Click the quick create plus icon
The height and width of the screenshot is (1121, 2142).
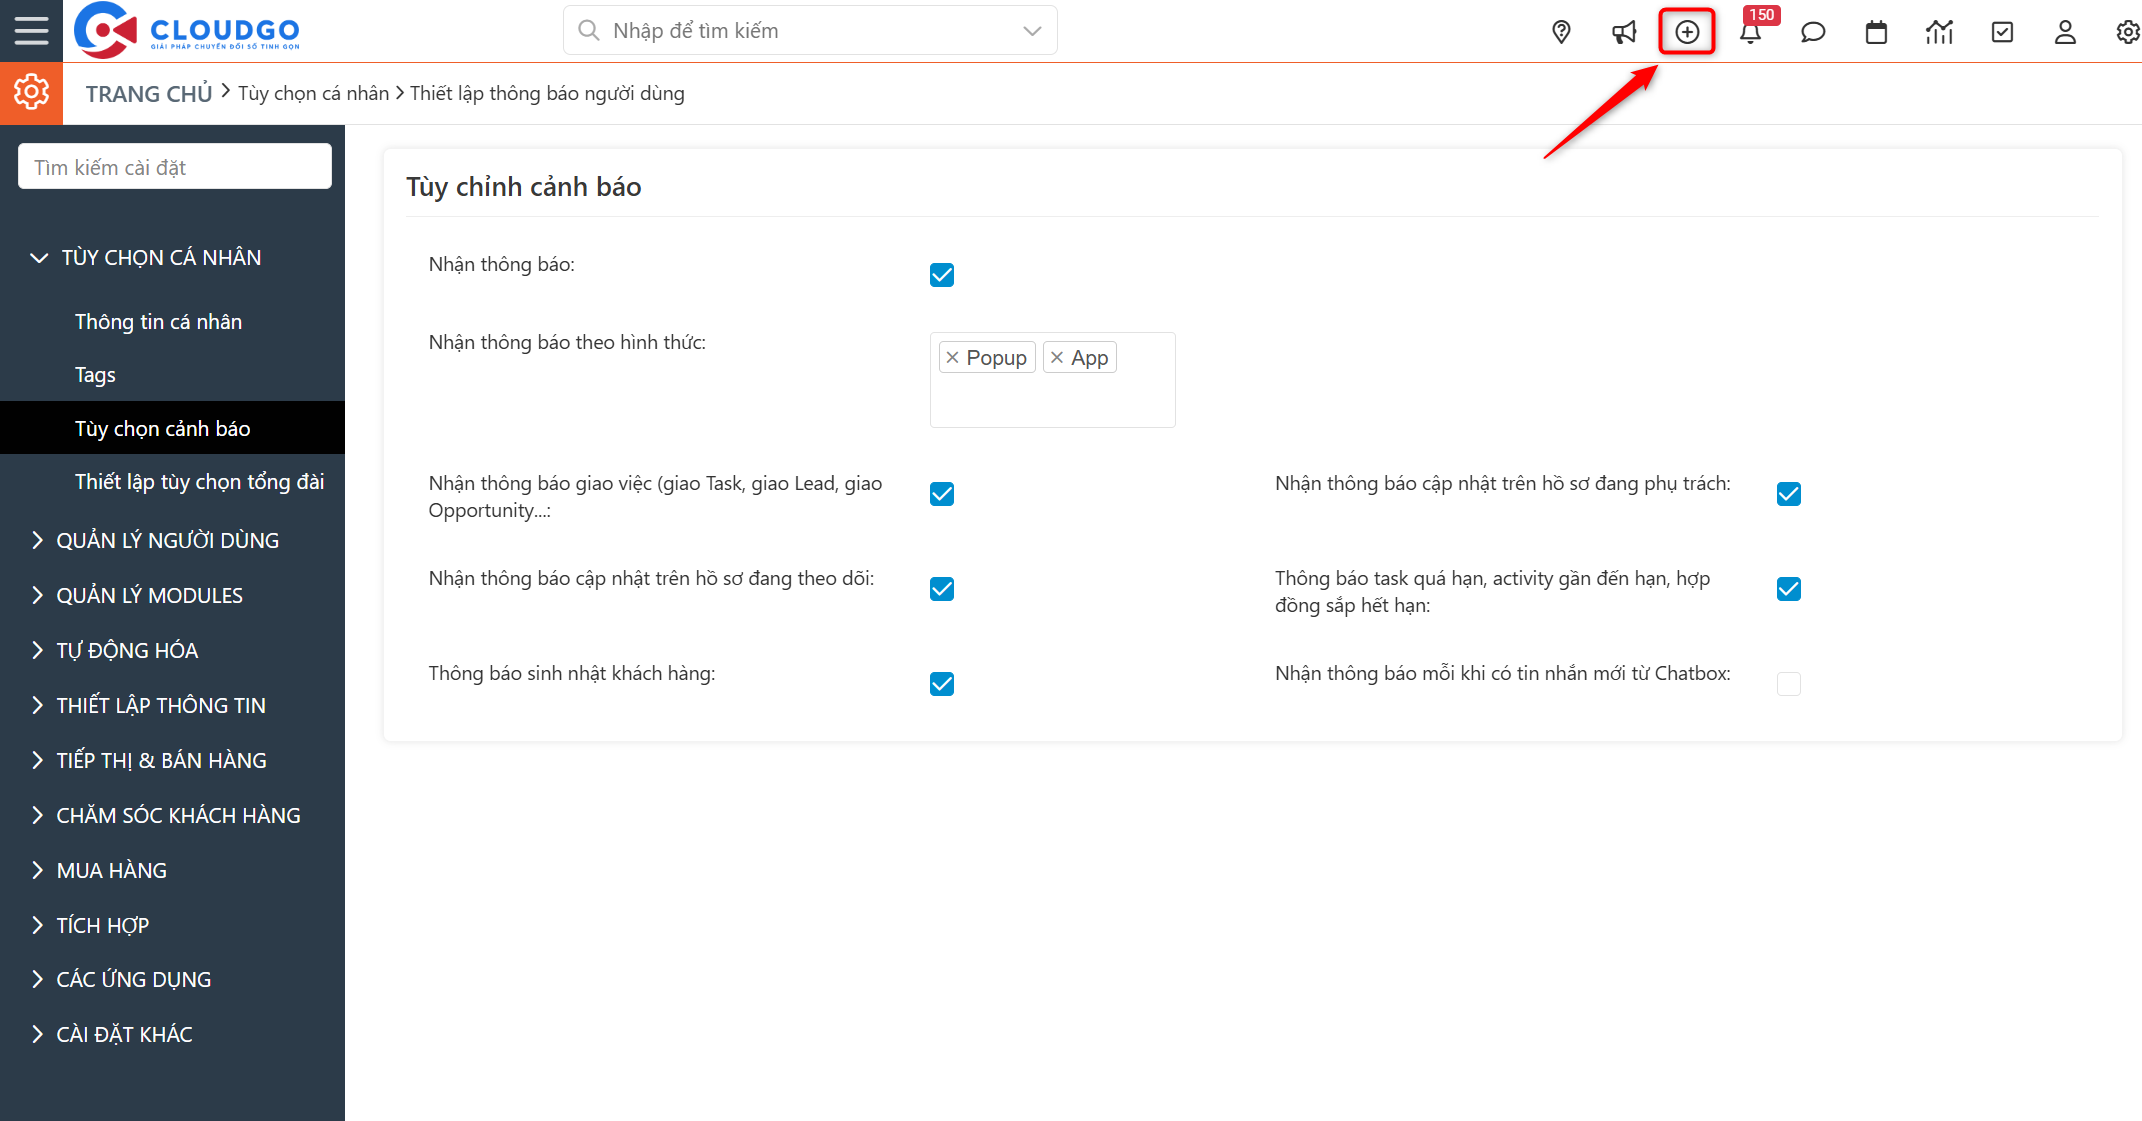tap(1687, 32)
